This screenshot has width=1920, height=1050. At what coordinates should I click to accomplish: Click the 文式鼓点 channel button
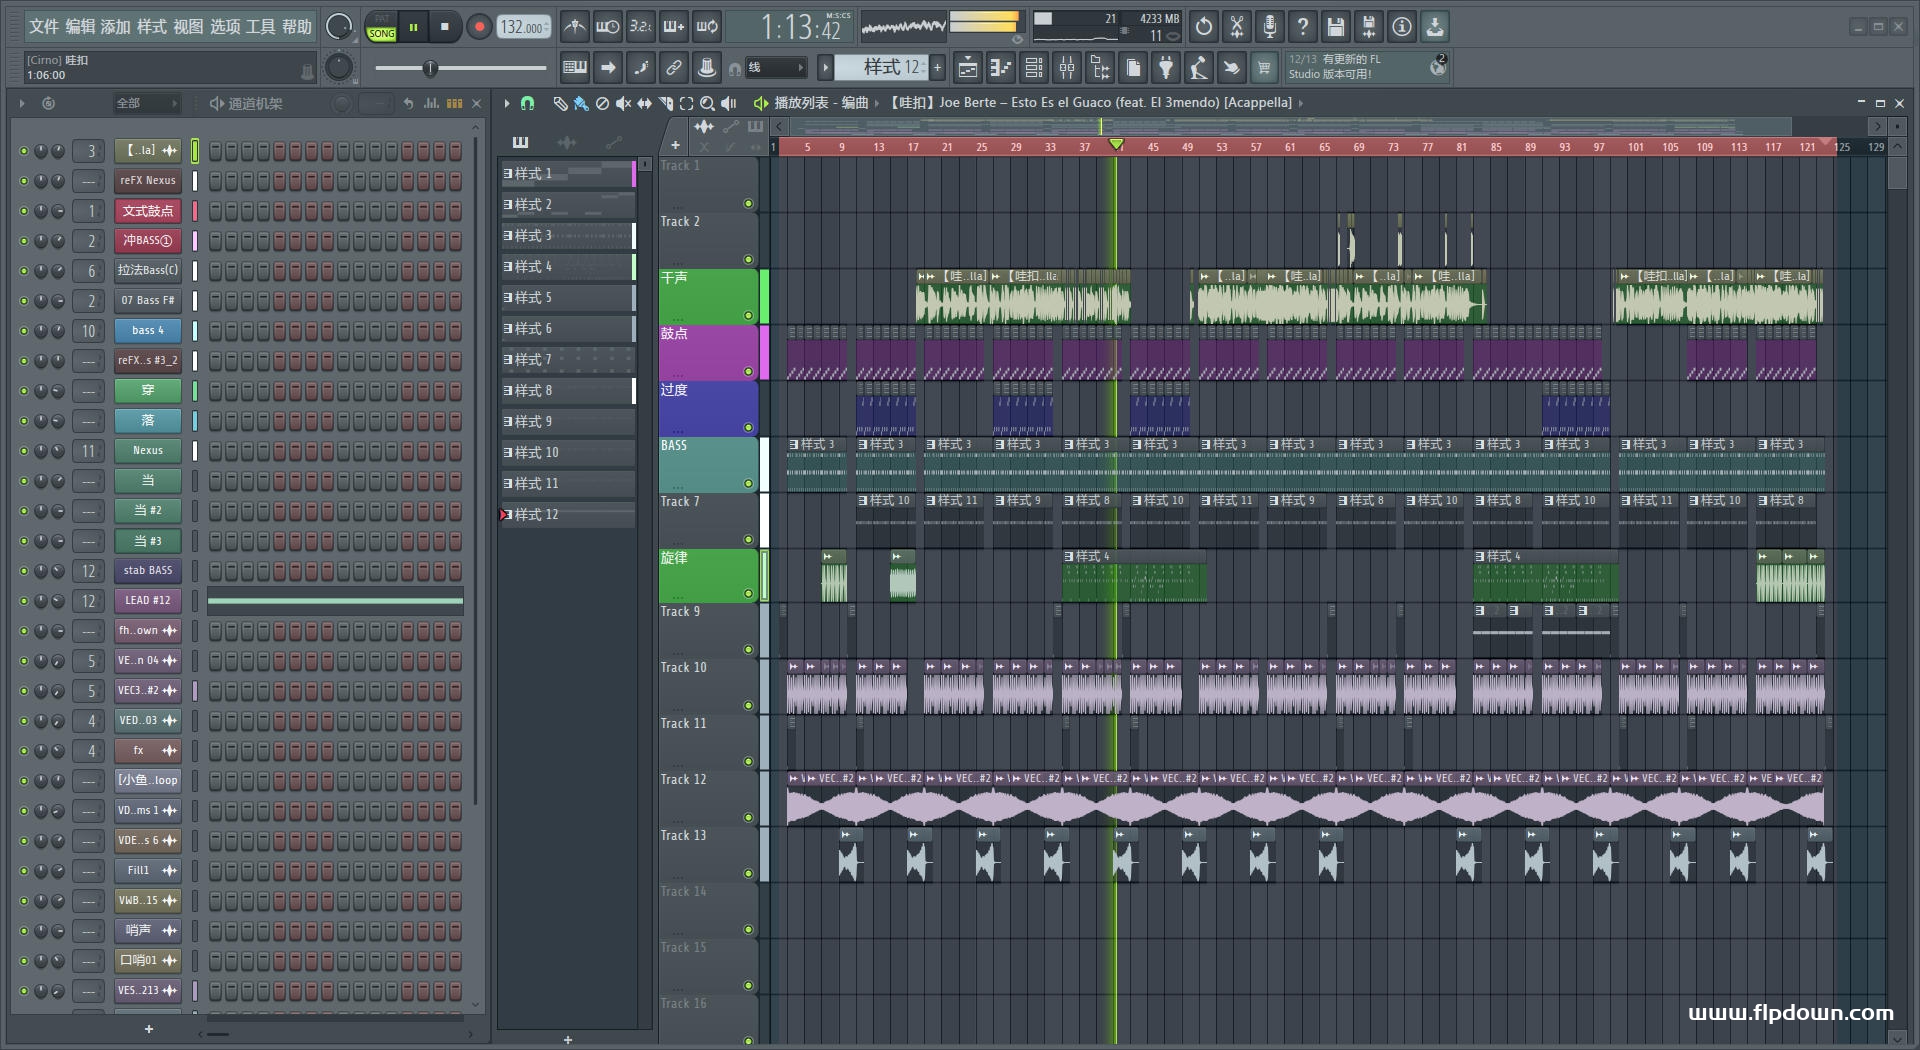click(x=147, y=211)
